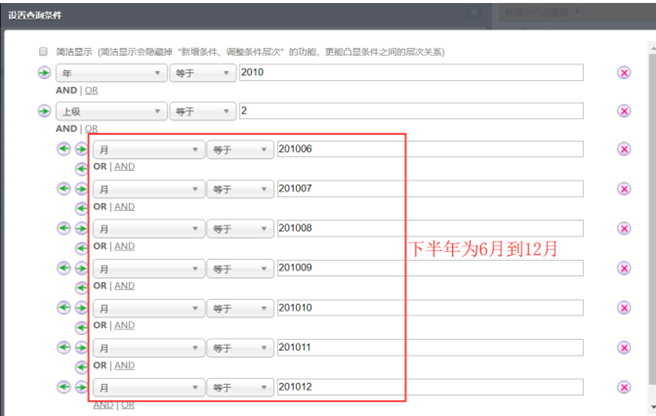Click the left arrow beside OR | AND under 201009
Screen dimensions: 656x416
[x=81, y=288]
